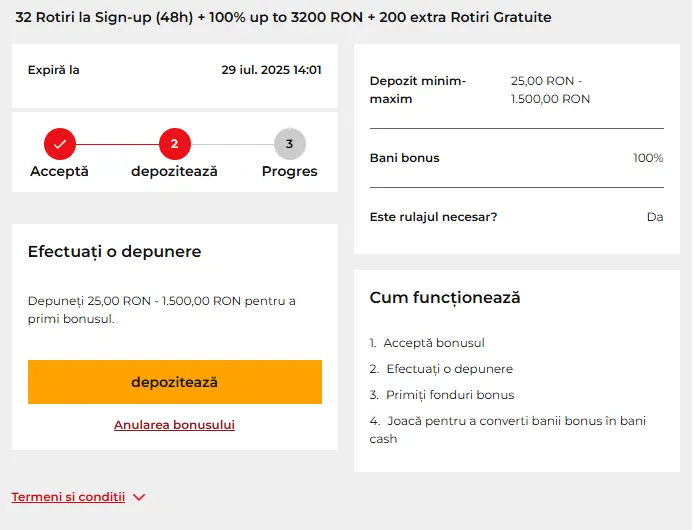Click the red checkmark step circle

coord(60,144)
